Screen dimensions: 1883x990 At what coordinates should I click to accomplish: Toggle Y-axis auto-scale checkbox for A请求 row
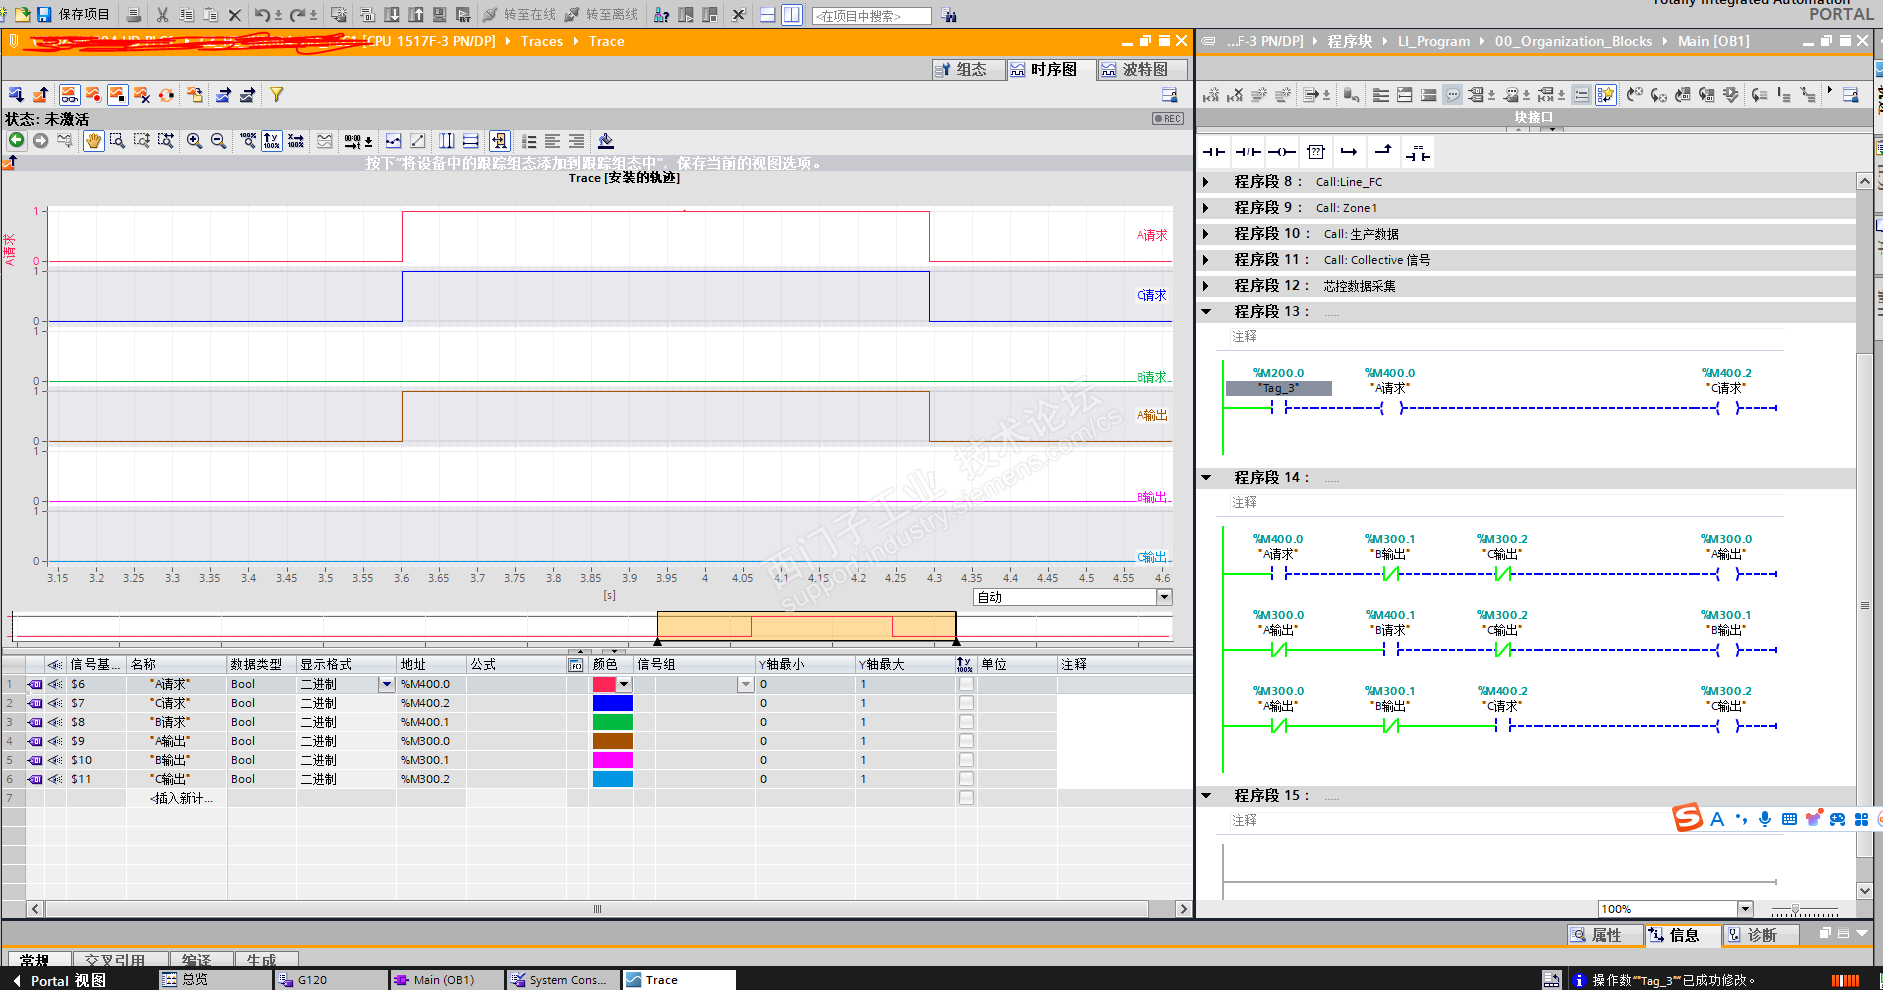(966, 684)
